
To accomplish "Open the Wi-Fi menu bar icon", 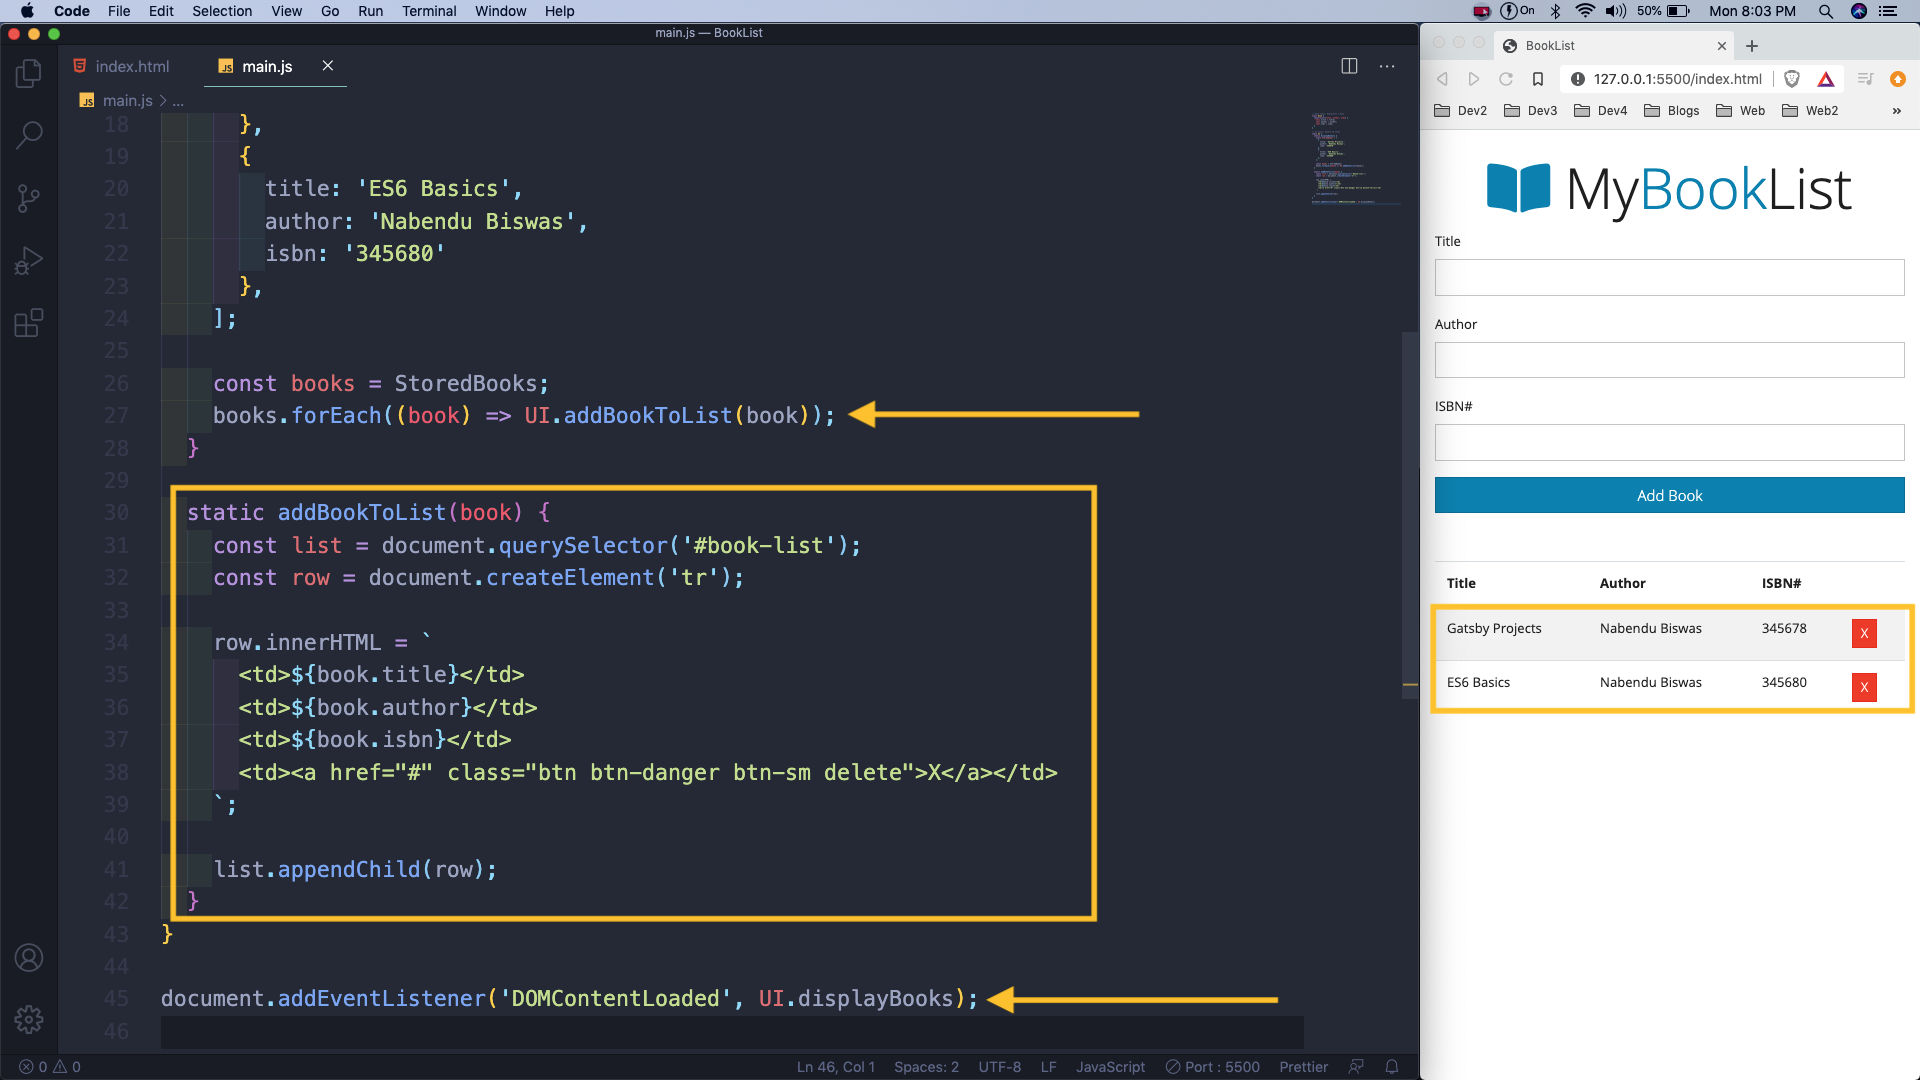I will [x=1585, y=11].
